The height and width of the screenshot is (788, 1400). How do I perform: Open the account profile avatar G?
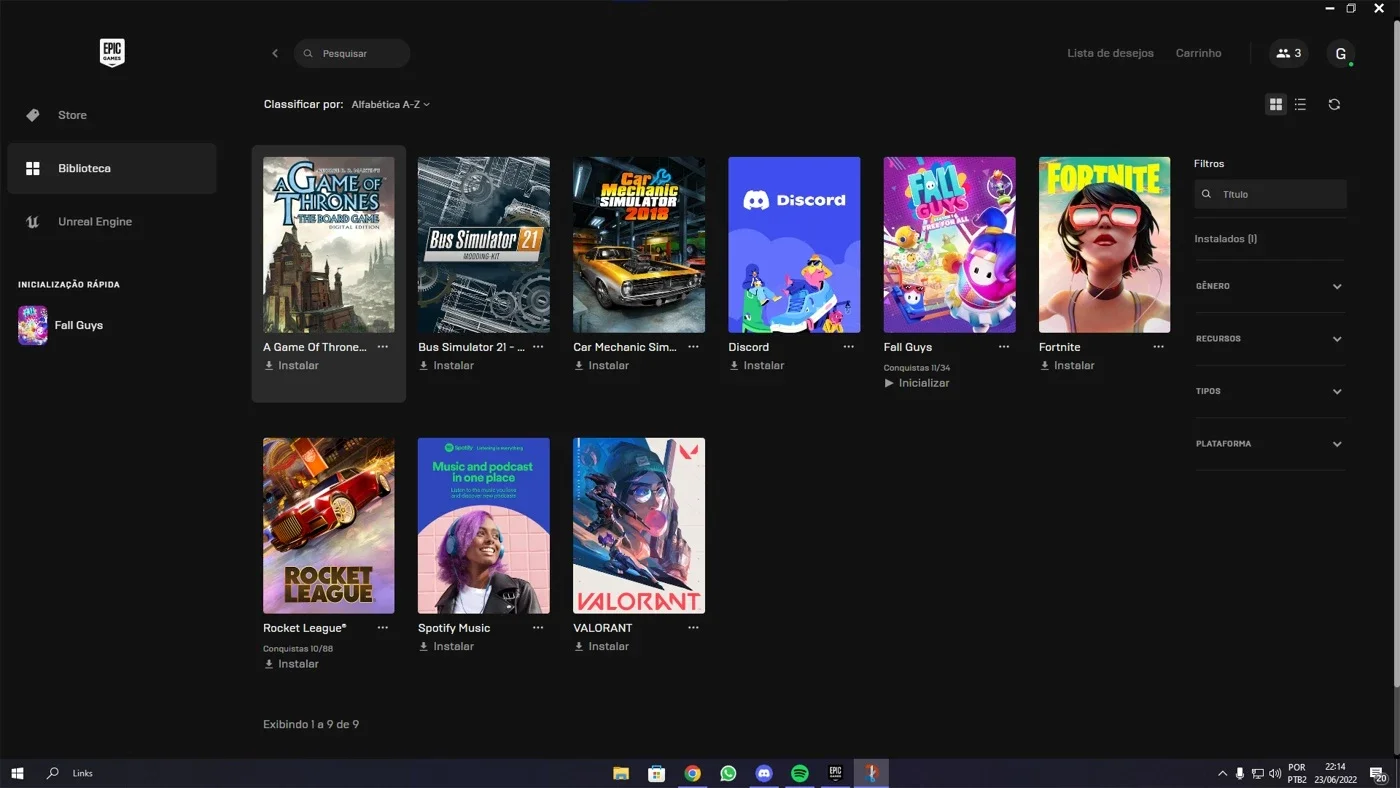click(x=1341, y=54)
